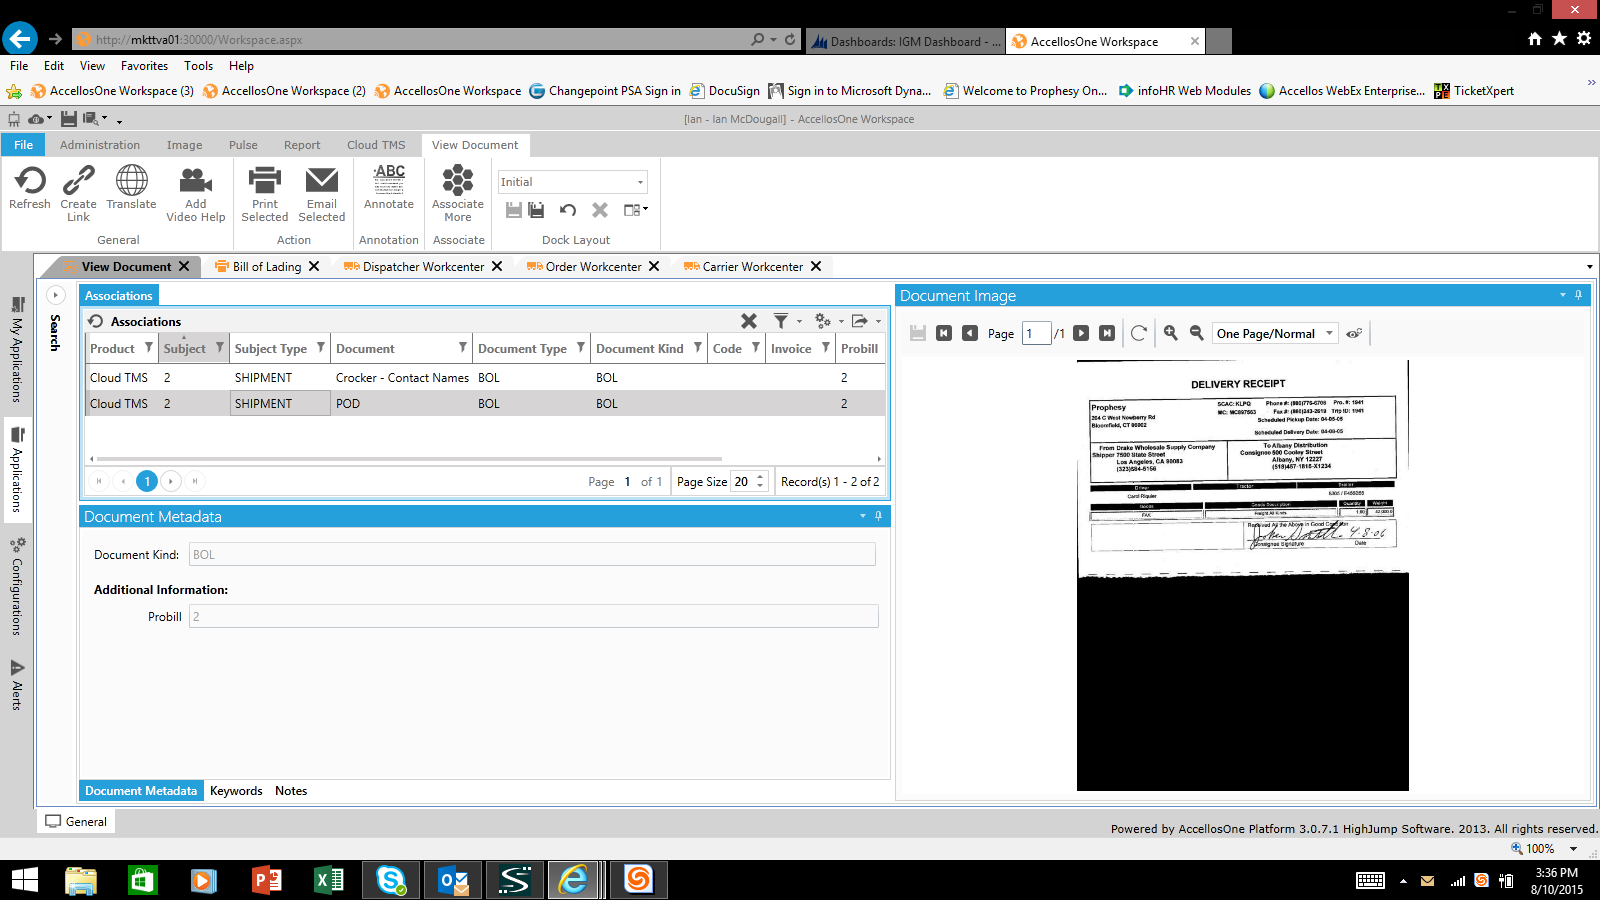
Task: Switch to the Cloud TMS ribbon tab
Action: tap(376, 145)
